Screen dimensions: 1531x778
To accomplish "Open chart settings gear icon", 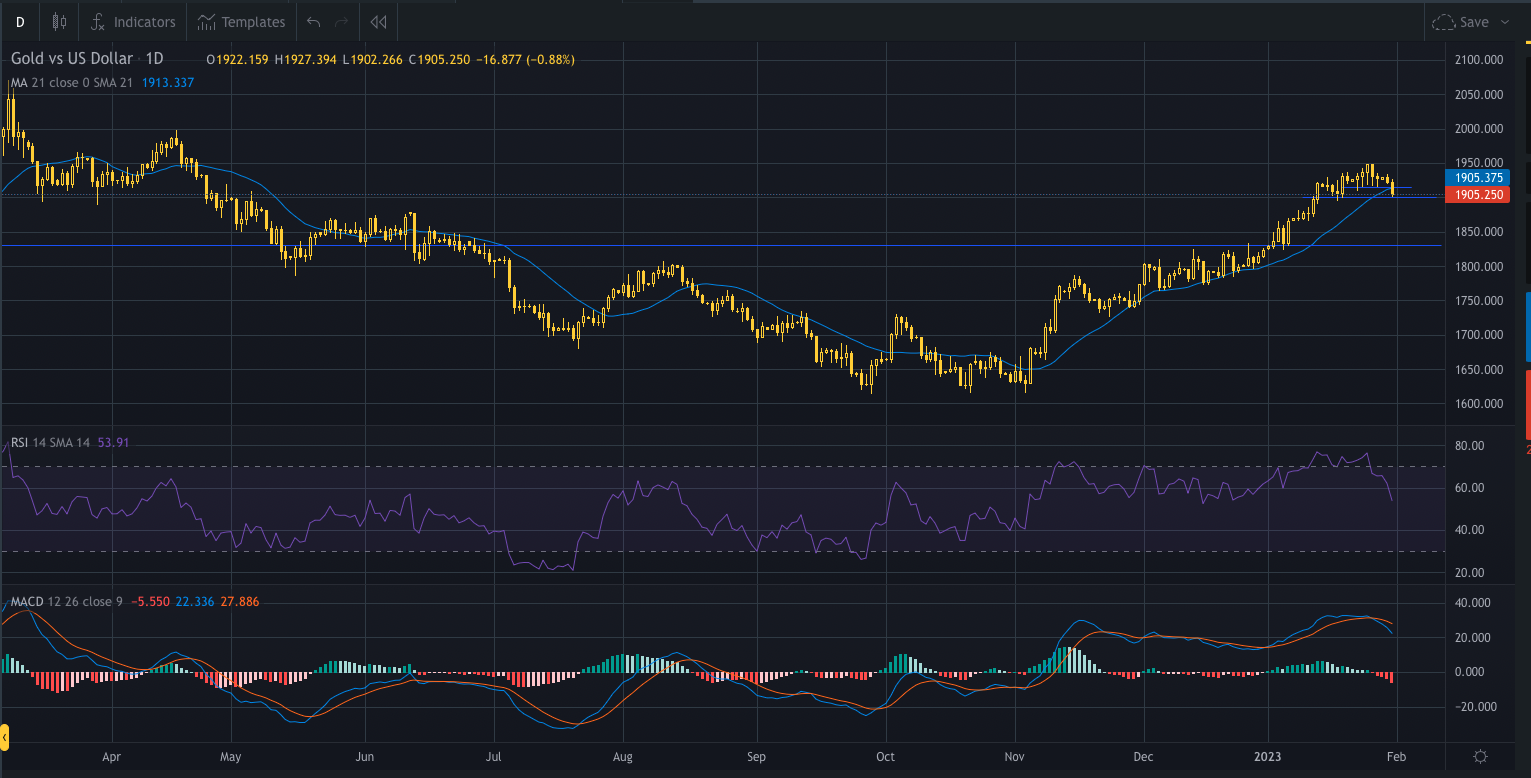I will click(1481, 756).
